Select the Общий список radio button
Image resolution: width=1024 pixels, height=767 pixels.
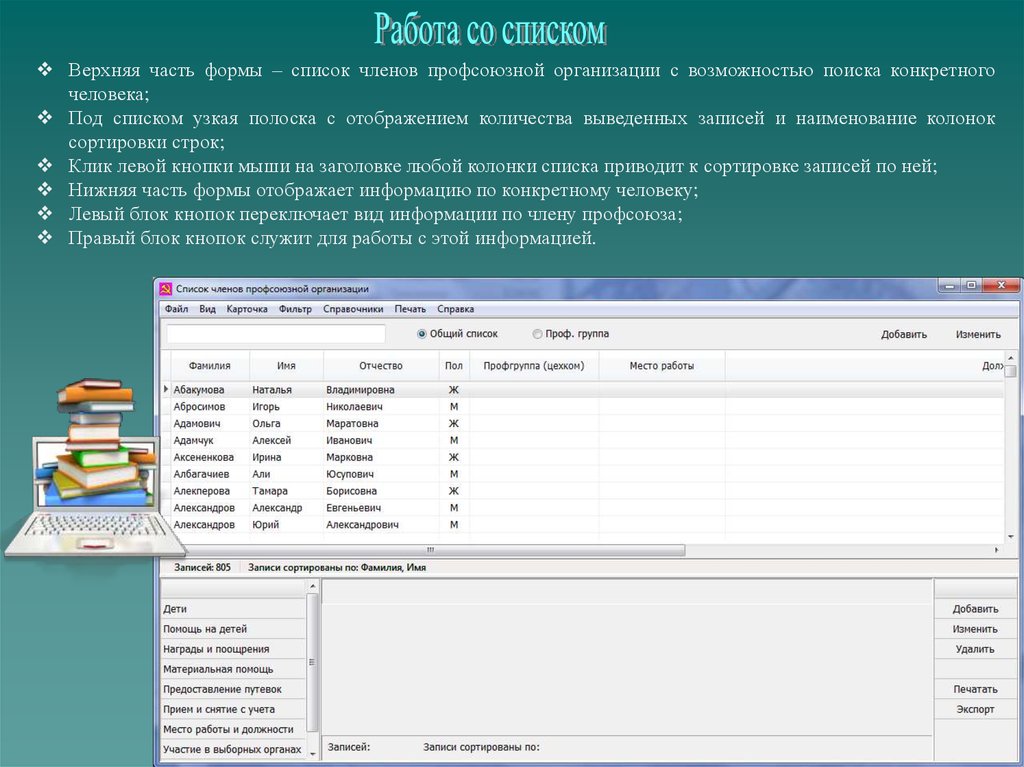pos(422,334)
